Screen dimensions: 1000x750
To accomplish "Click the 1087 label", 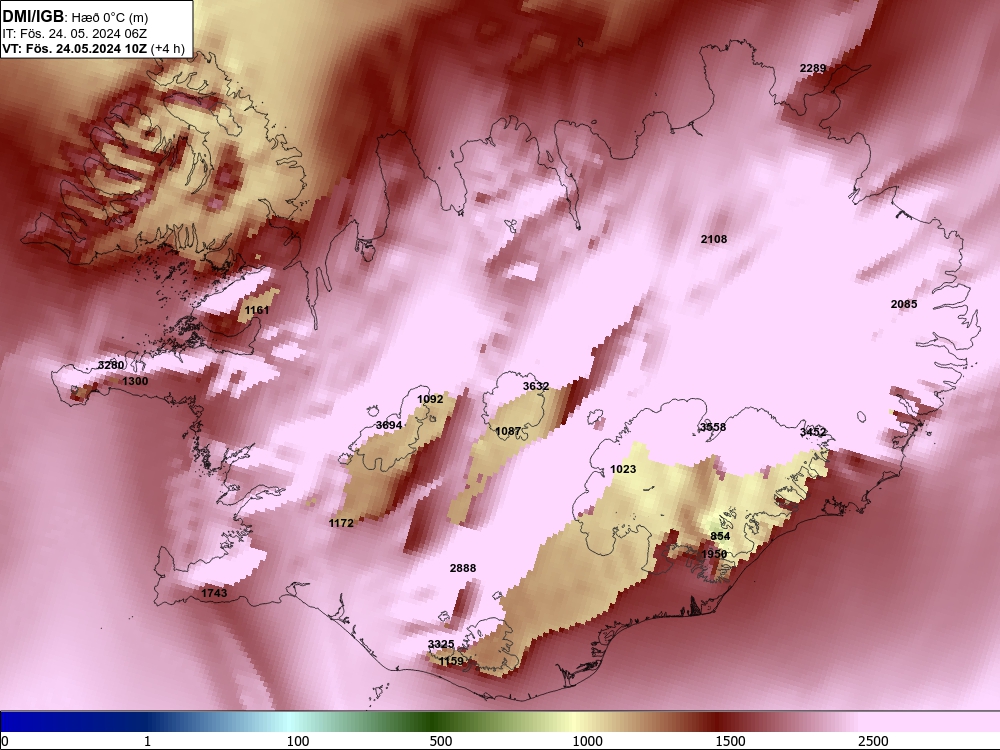I will (x=508, y=432).
